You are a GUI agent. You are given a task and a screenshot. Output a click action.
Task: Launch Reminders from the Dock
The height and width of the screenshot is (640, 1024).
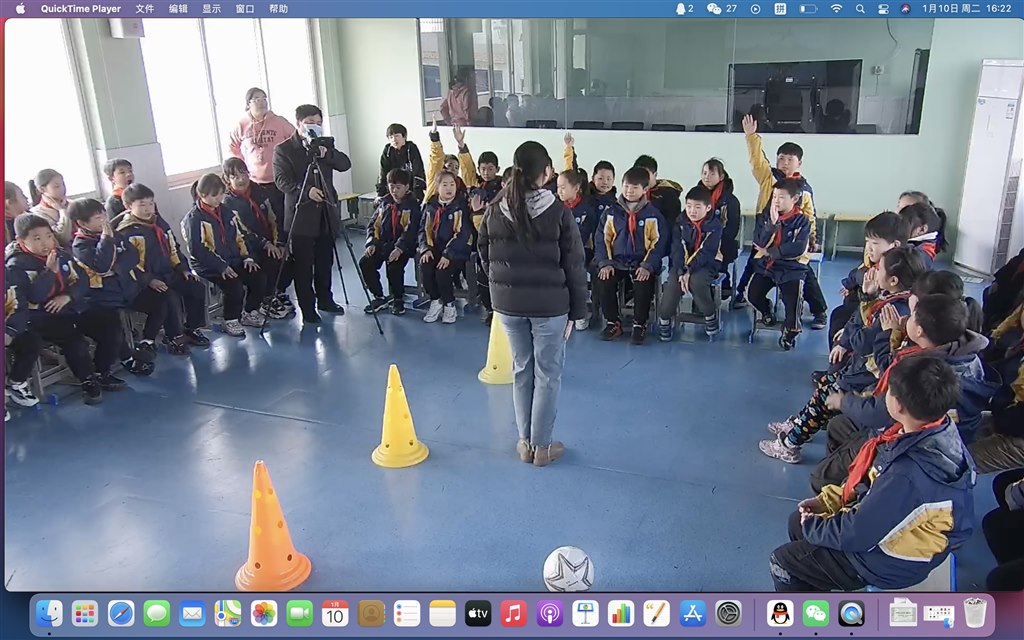(407, 614)
